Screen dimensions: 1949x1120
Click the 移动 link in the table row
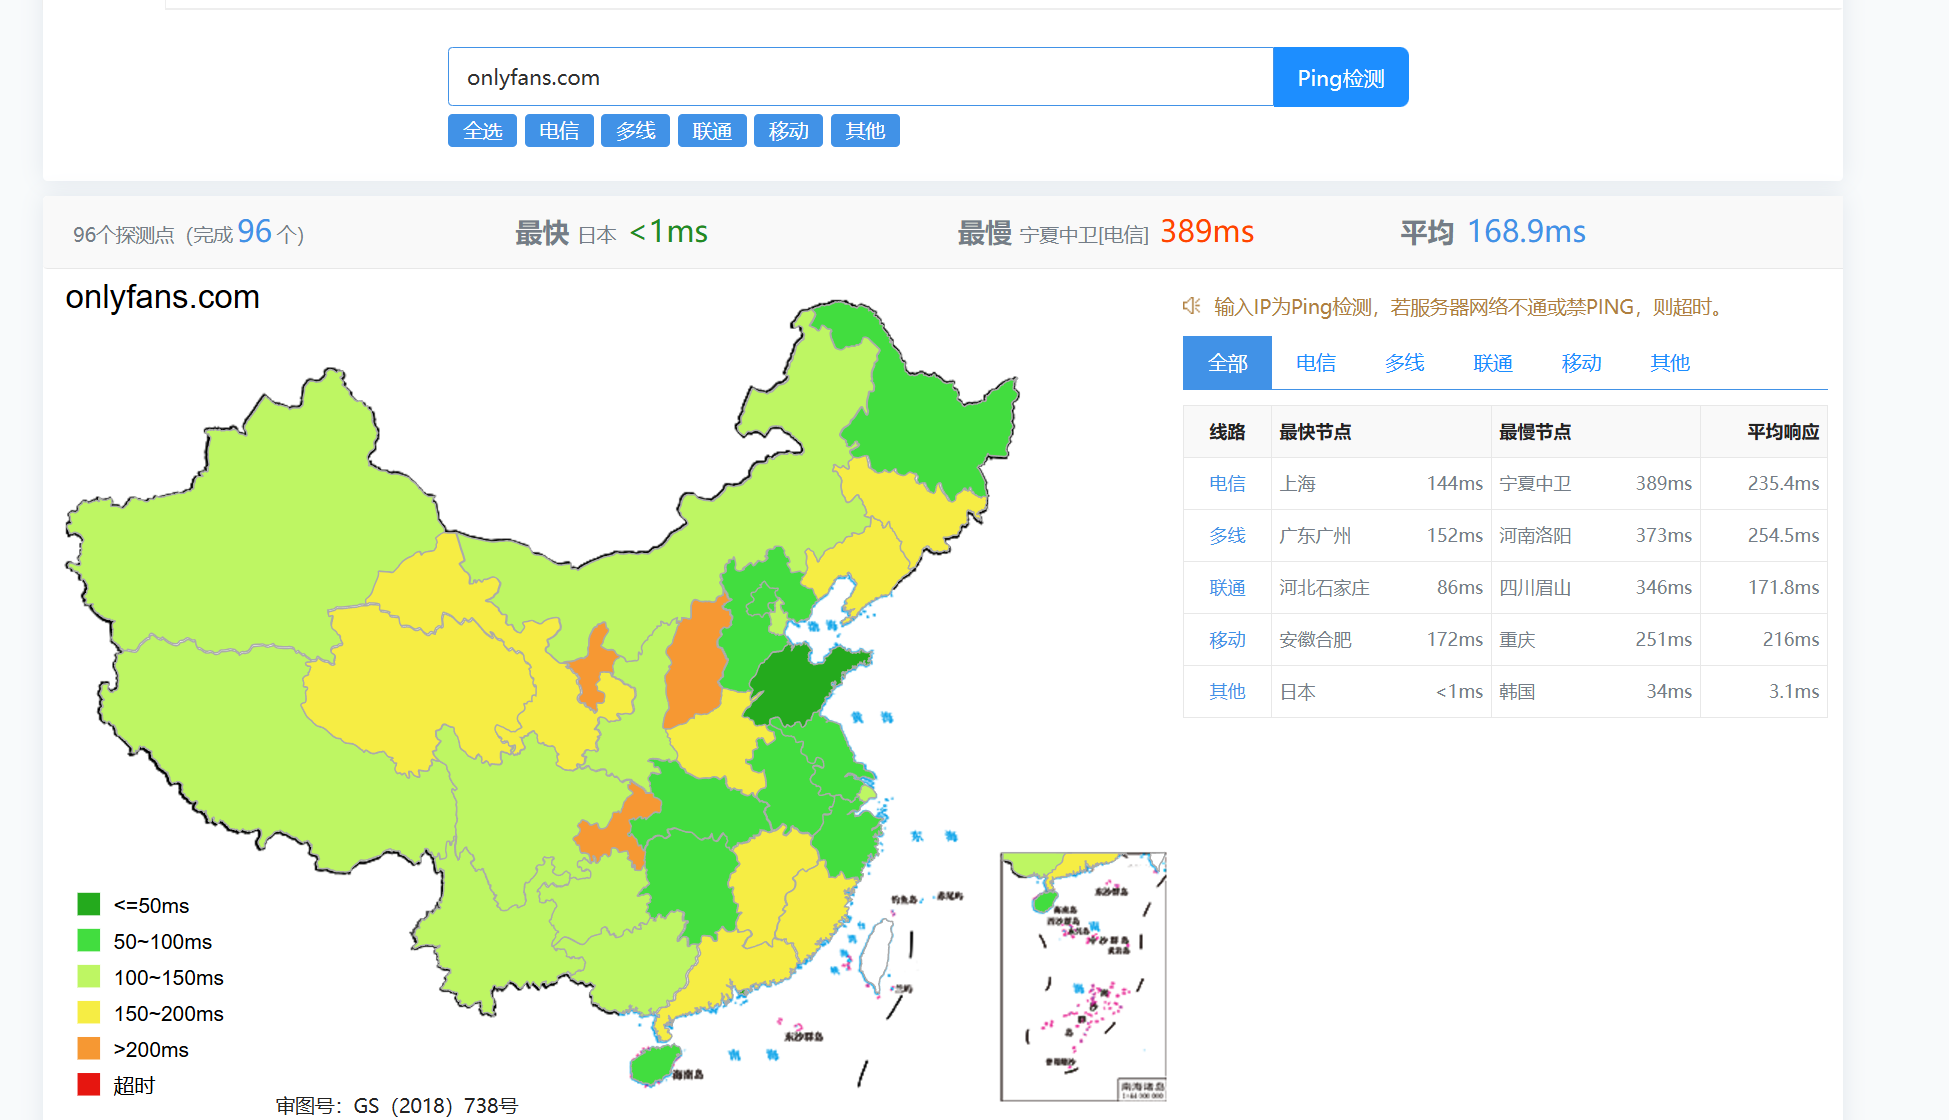[1227, 640]
